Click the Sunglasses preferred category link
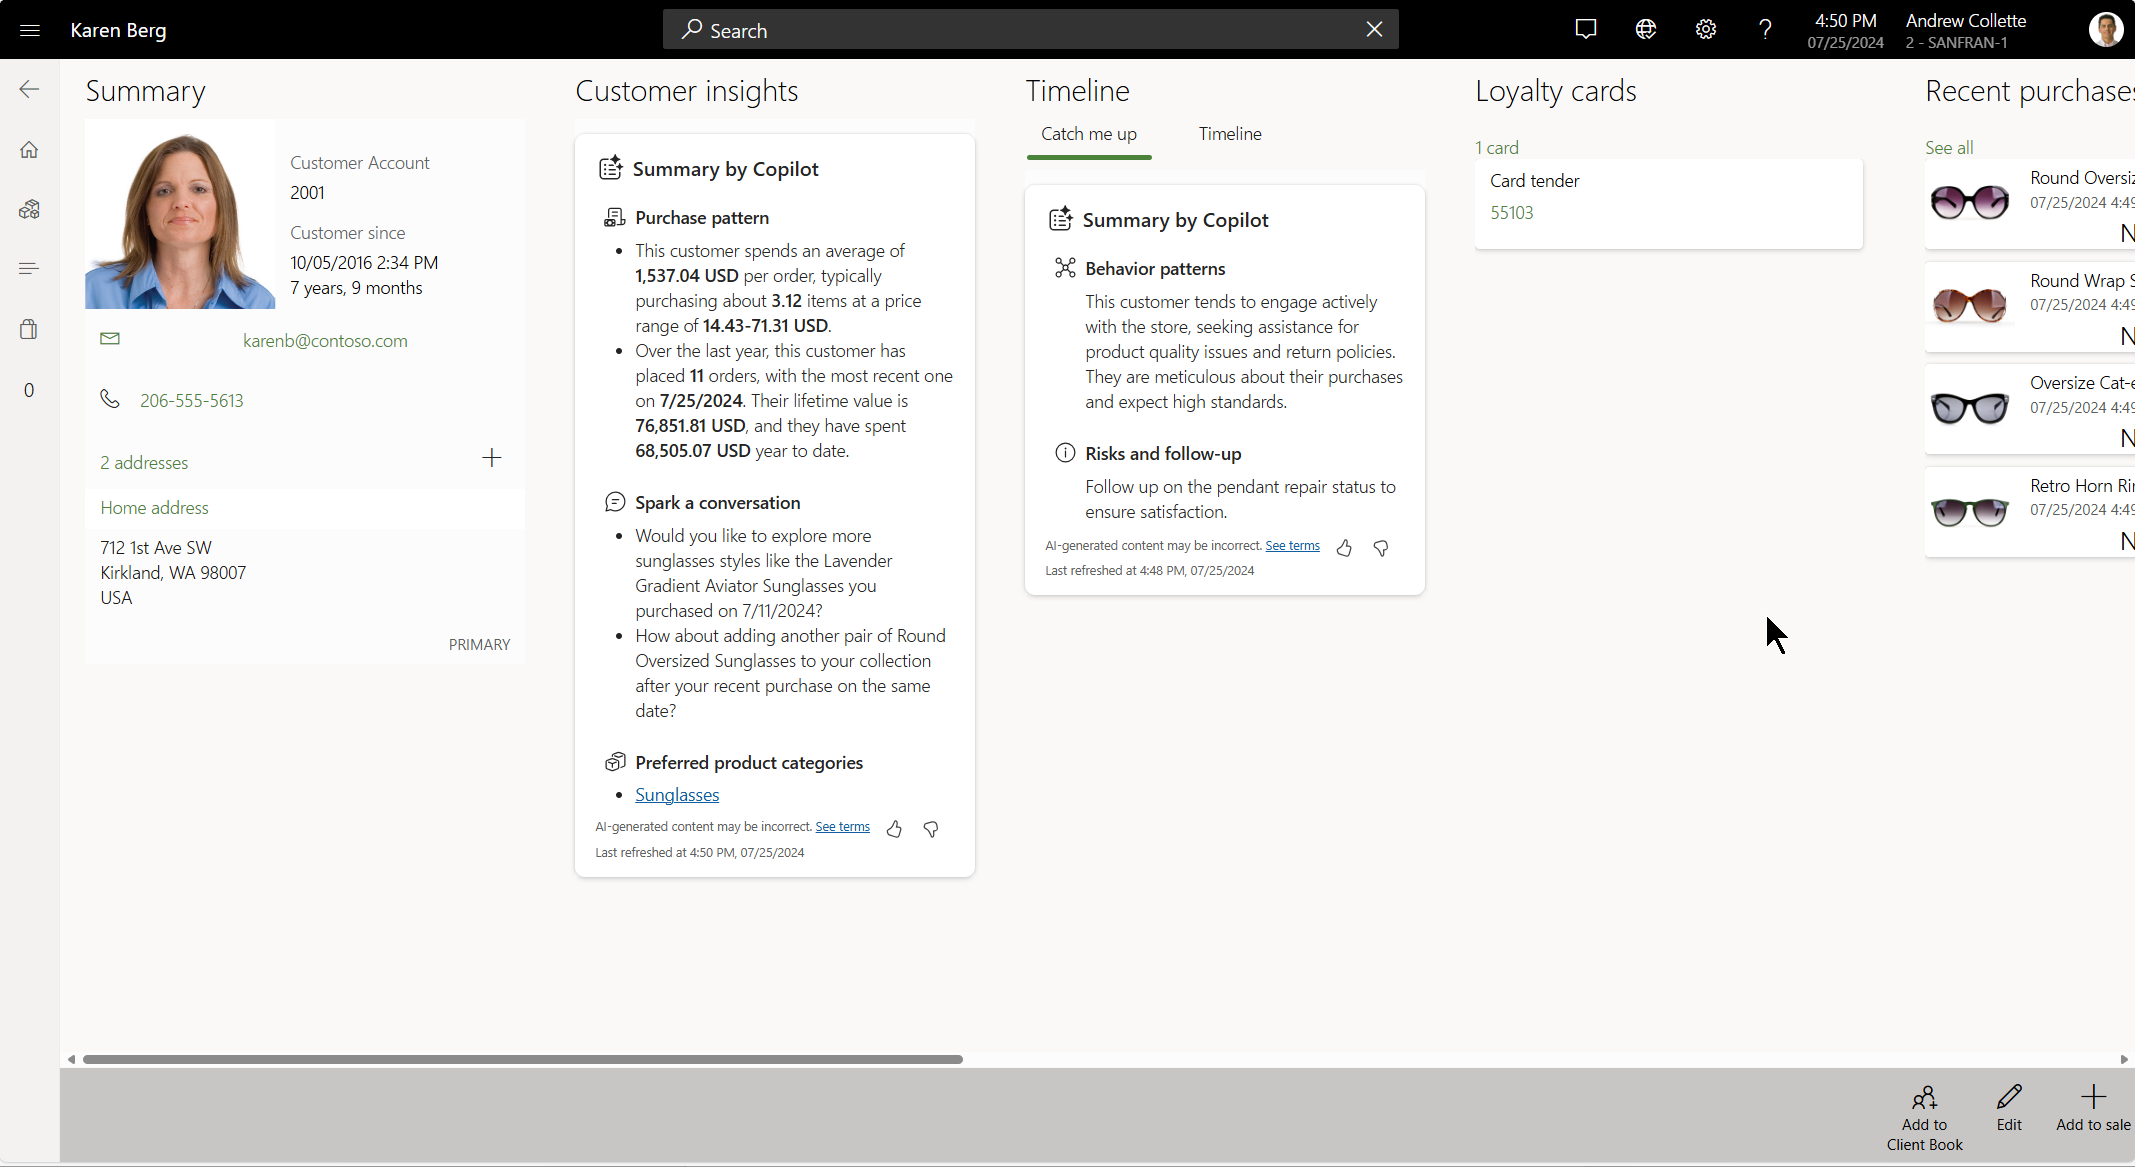Image resolution: width=2135 pixels, height=1167 pixels. [x=677, y=795]
